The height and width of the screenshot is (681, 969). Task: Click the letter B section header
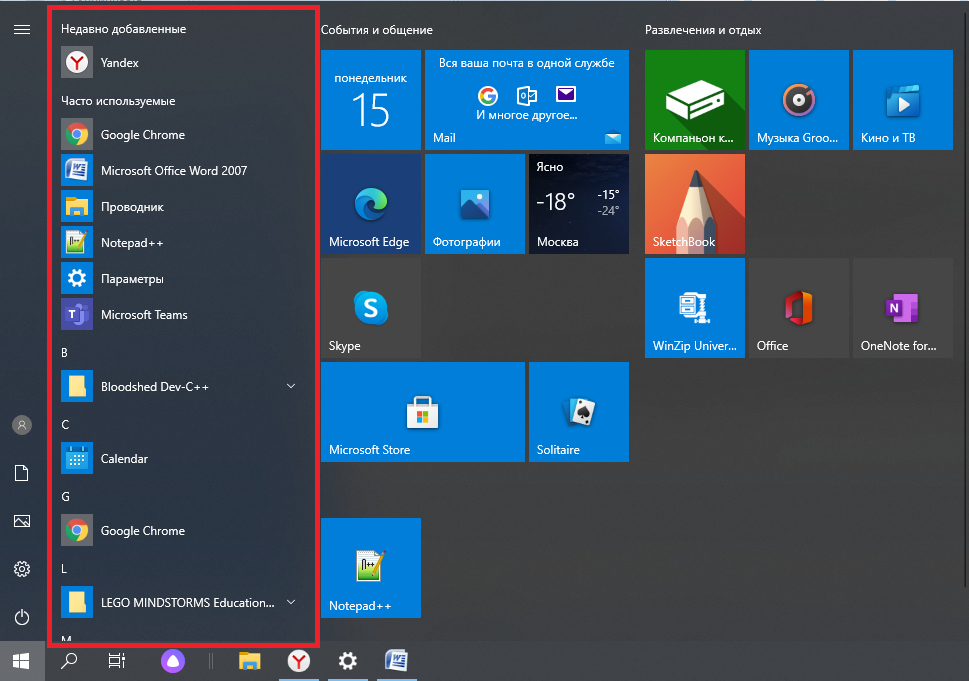click(x=64, y=353)
